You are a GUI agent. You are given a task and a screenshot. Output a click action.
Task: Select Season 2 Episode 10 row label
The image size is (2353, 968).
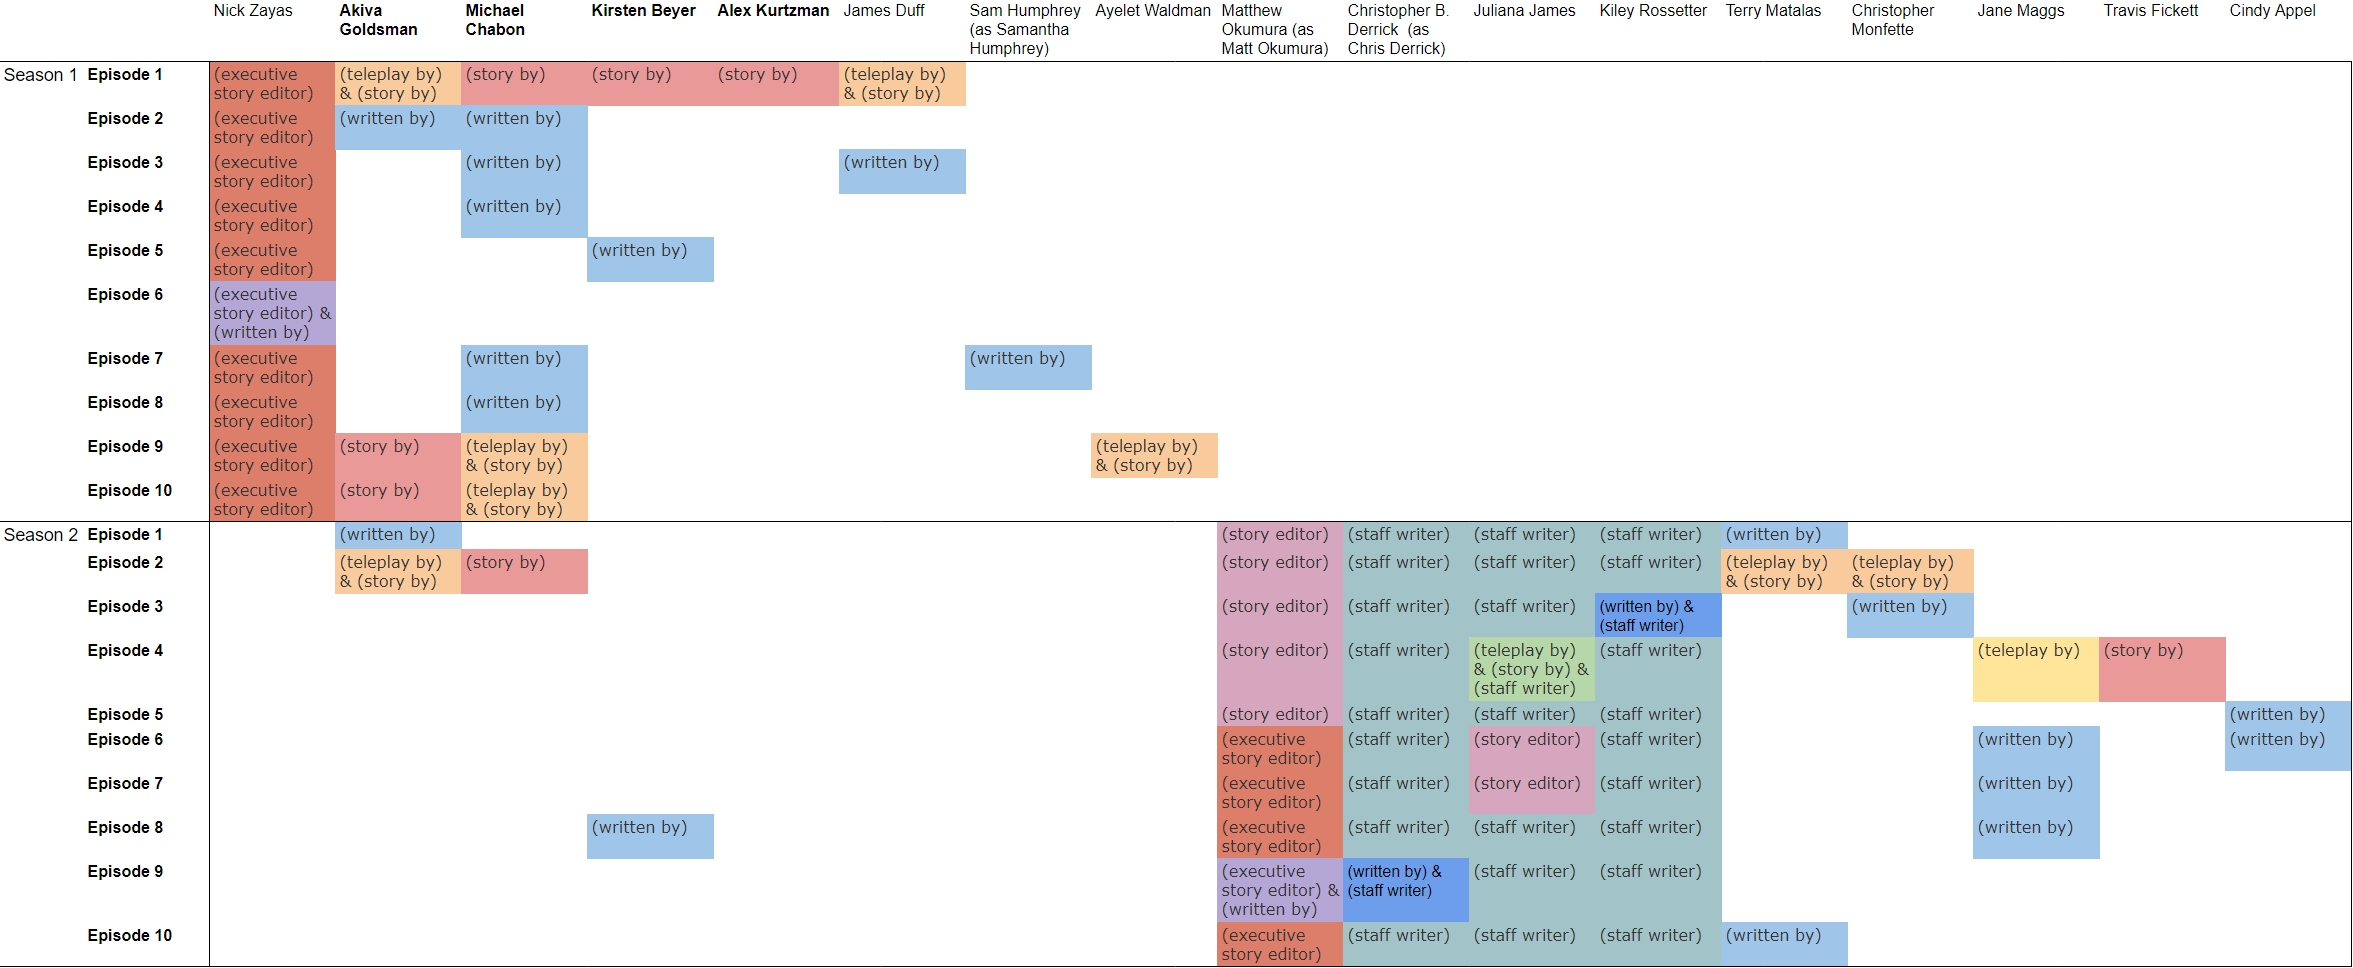(x=130, y=936)
